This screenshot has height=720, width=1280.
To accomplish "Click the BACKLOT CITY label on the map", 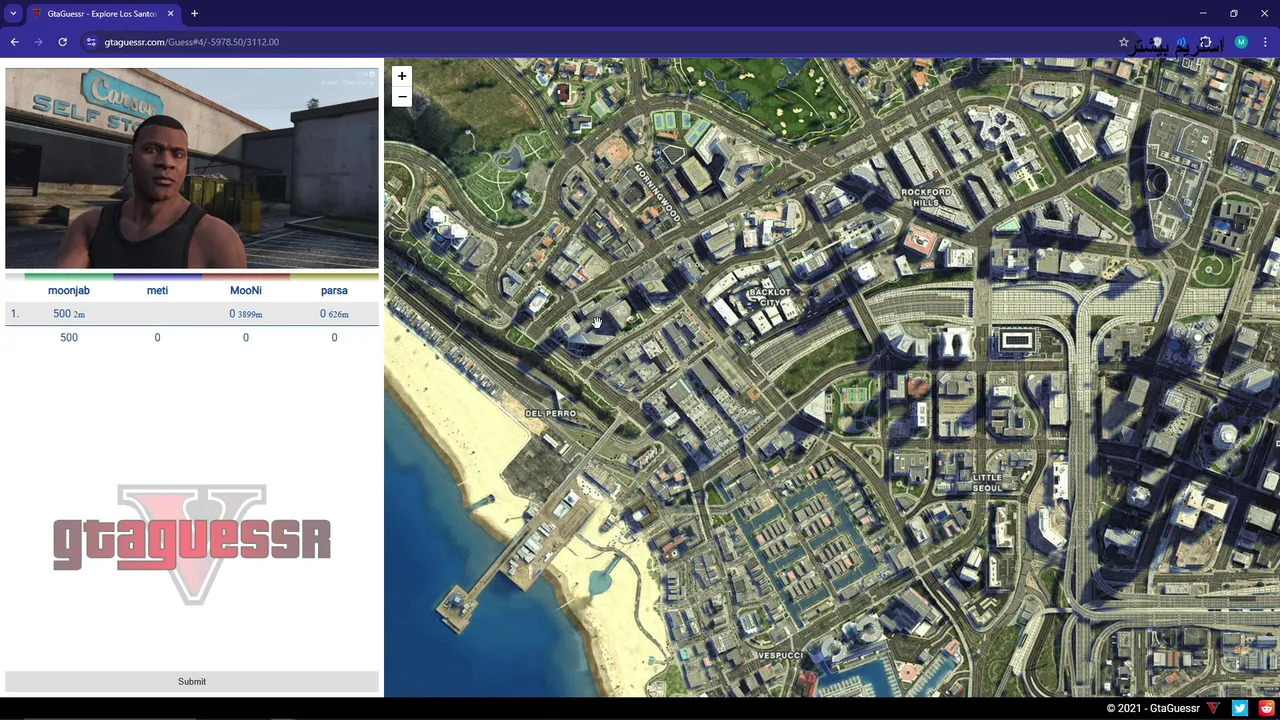I will tap(769, 297).
